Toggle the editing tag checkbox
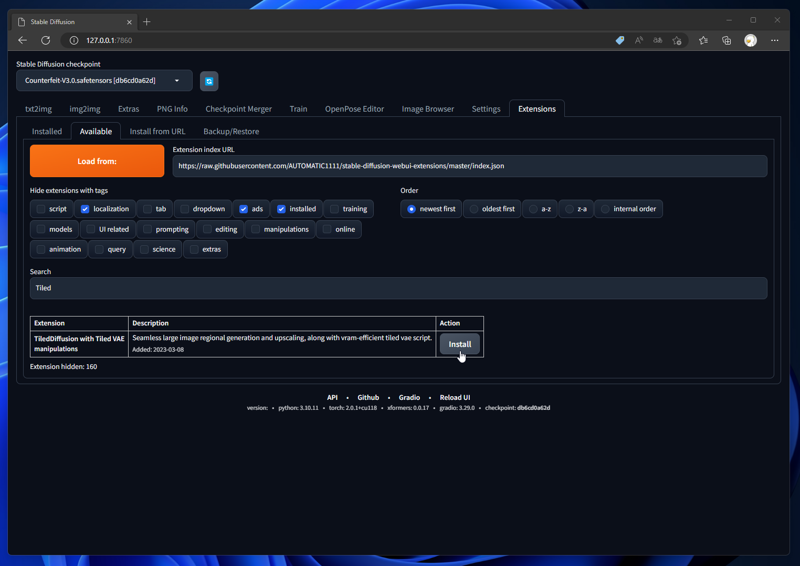The image size is (800, 566). 207,229
